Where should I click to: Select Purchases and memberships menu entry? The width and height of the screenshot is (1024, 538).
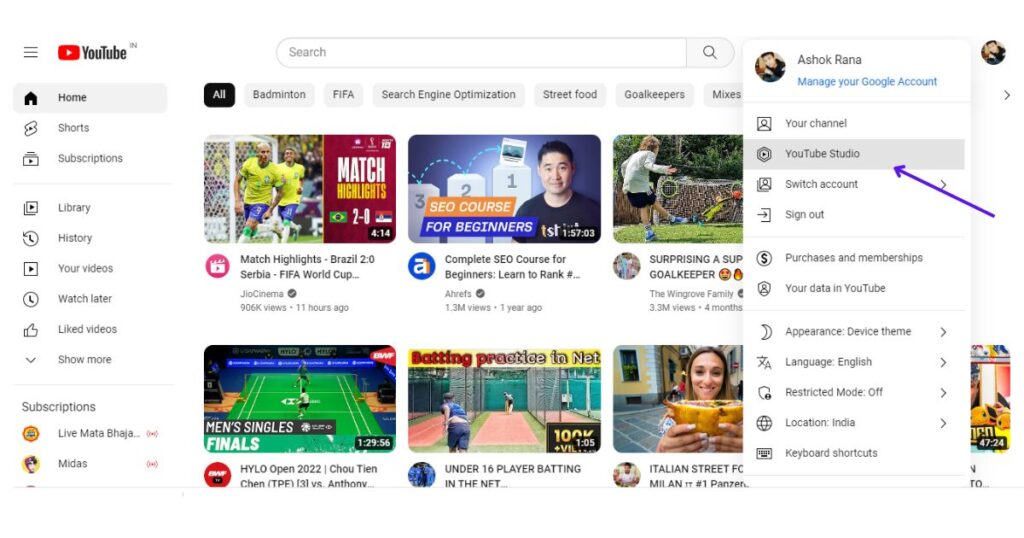[x=854, y=258]
